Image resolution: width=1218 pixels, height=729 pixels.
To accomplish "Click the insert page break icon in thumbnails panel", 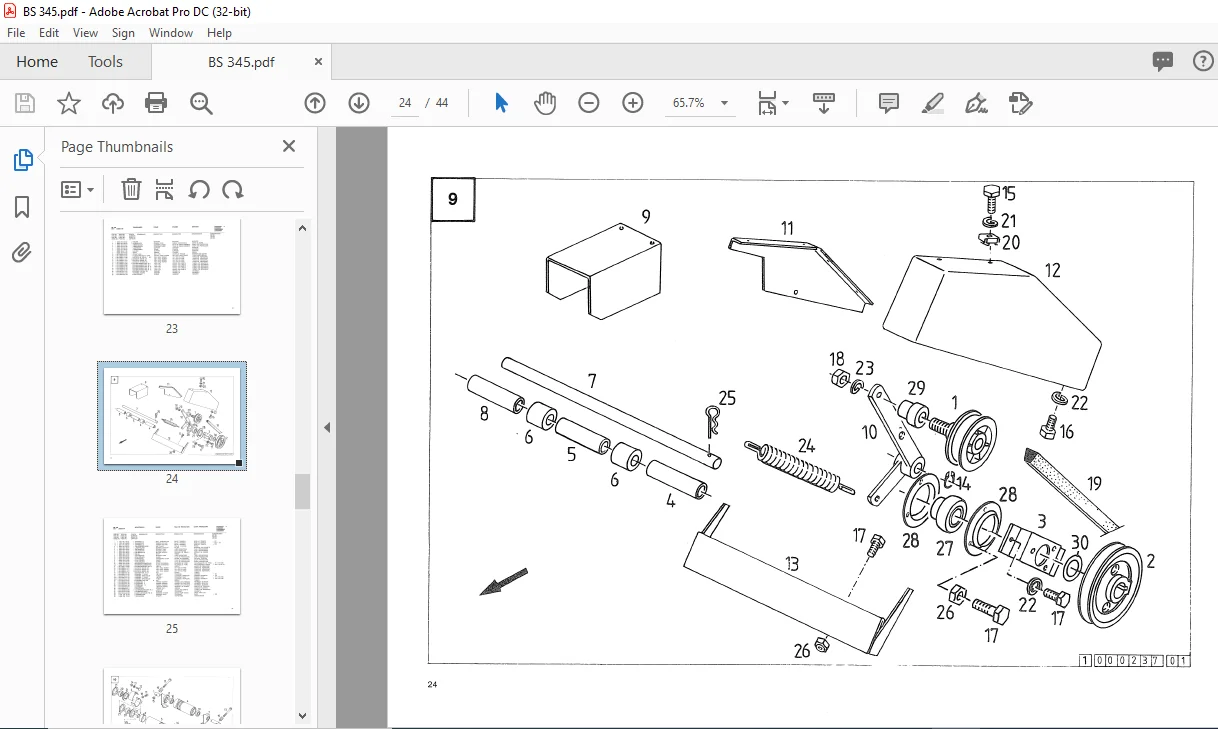I will pos(165,189).
